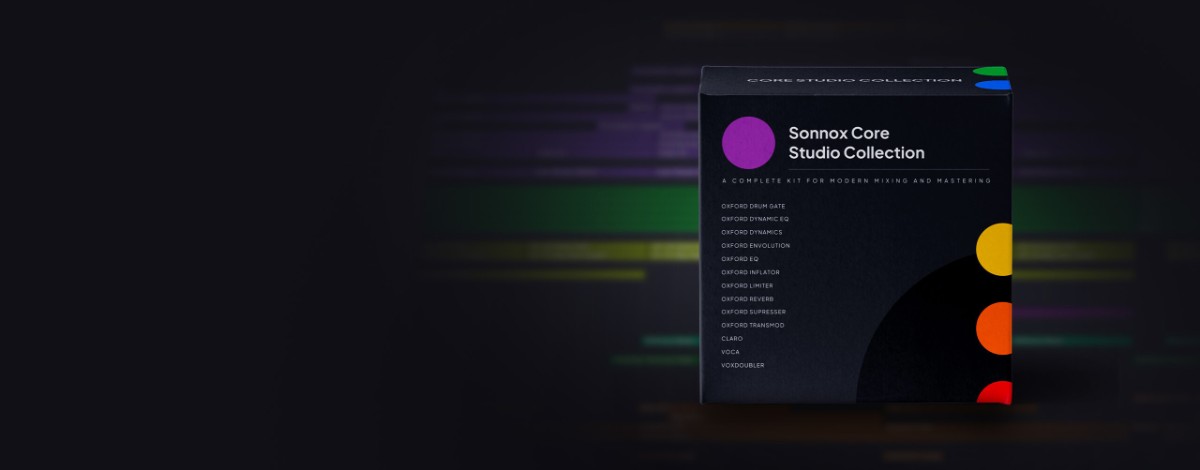
Task: Click the yellow circle on the box edge
Action: coord(995,250)
